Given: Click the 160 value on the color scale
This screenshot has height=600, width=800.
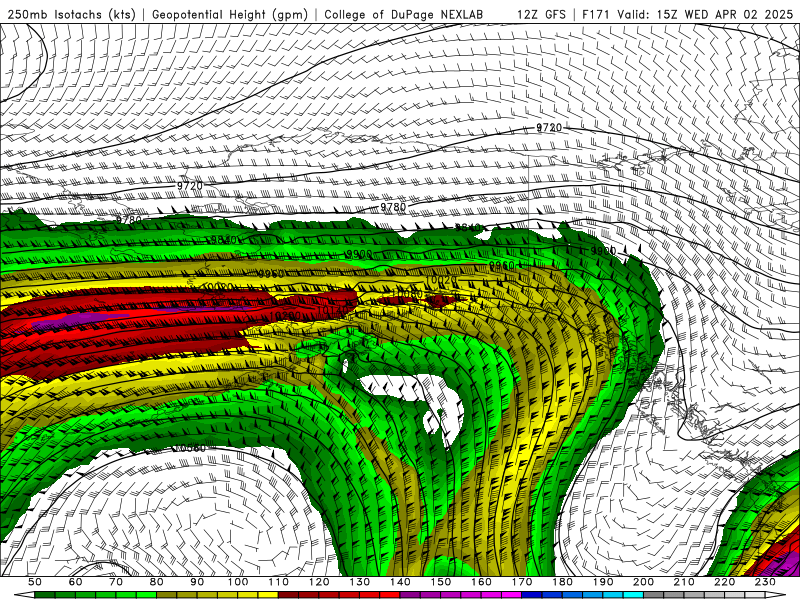Looking at the screenshot, I should click(x=481, y=582).
